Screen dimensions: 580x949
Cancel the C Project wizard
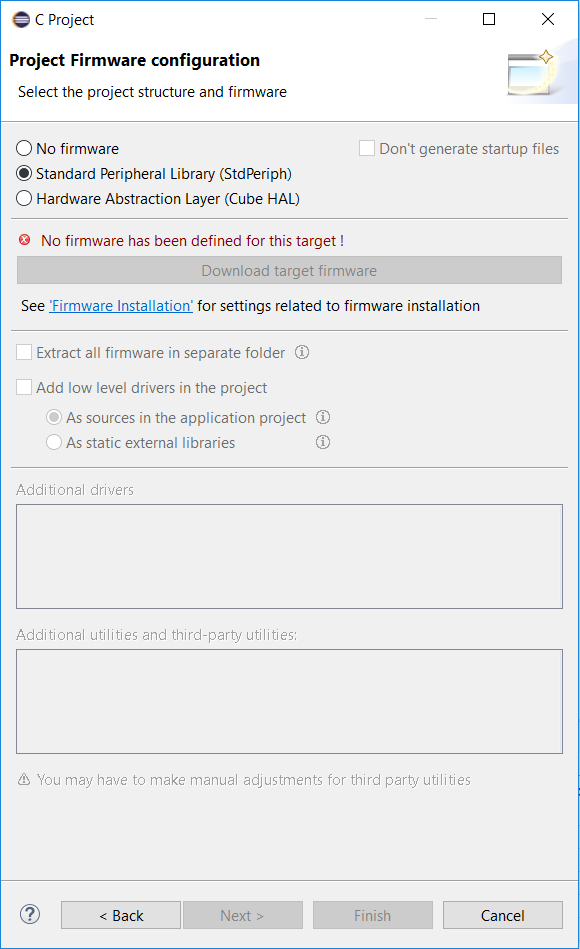pos(503,915)
